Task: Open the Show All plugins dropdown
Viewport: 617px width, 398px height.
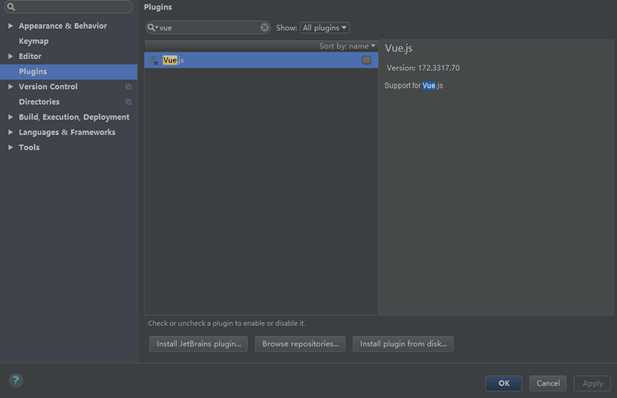Action: [x=325, y=28]
